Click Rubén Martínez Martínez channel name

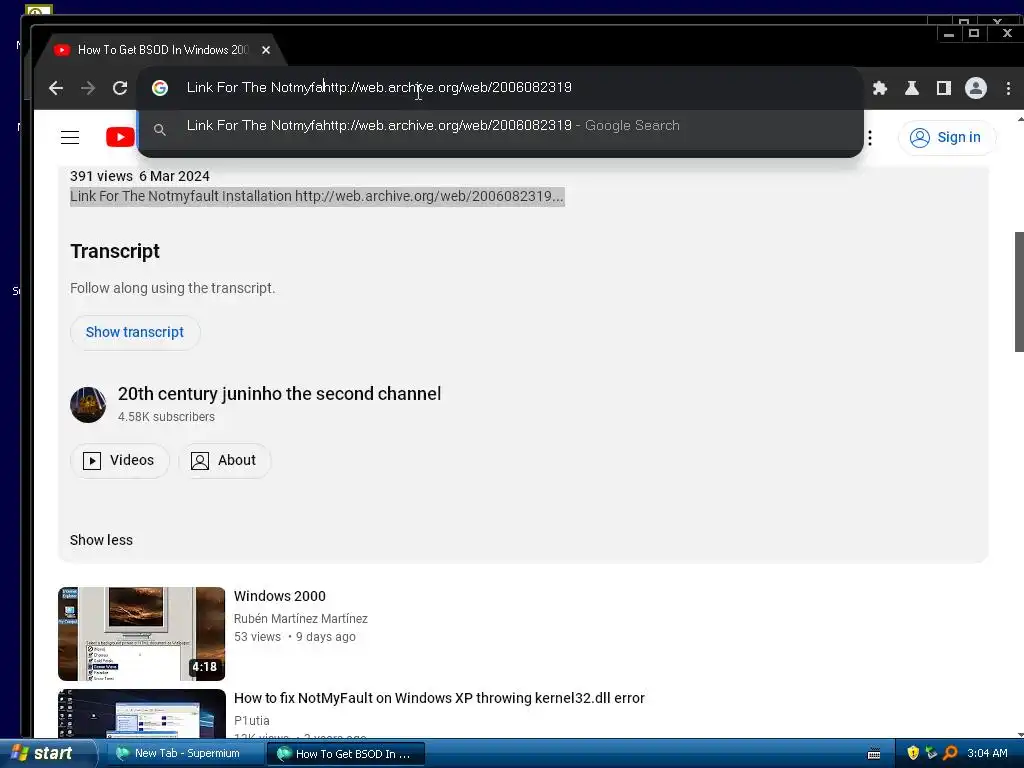(300, 618)
